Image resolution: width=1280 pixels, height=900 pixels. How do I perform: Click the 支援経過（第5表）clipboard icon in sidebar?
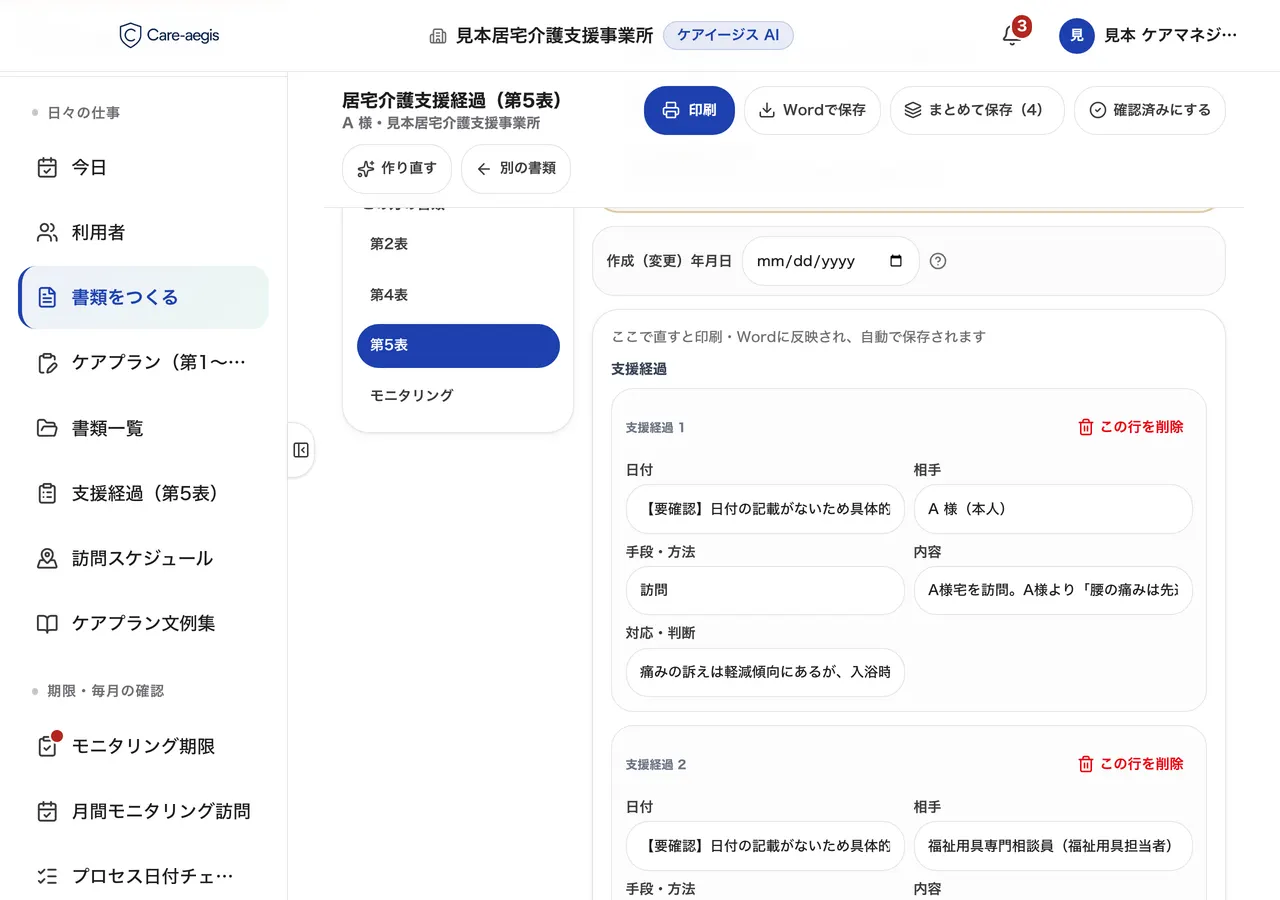(x=47, y=493)
